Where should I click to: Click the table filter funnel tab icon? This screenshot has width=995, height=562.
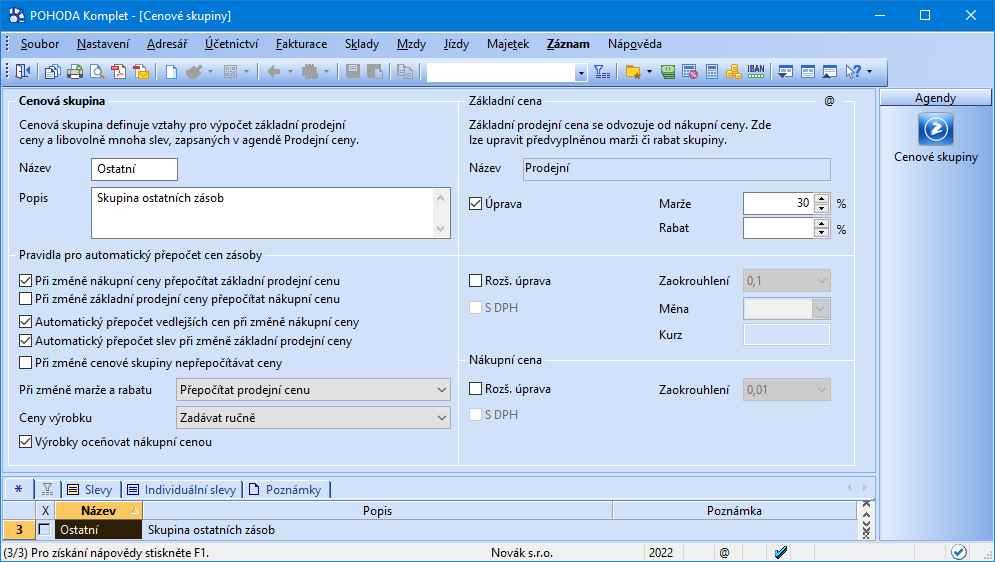click(48, 489)
